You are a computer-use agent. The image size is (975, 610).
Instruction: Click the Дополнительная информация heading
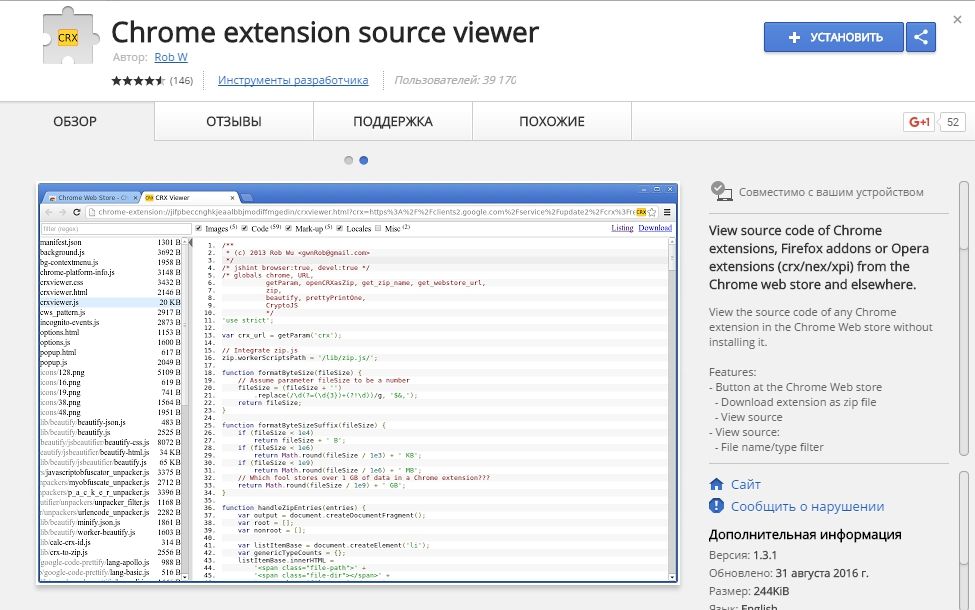click(805, 535)
